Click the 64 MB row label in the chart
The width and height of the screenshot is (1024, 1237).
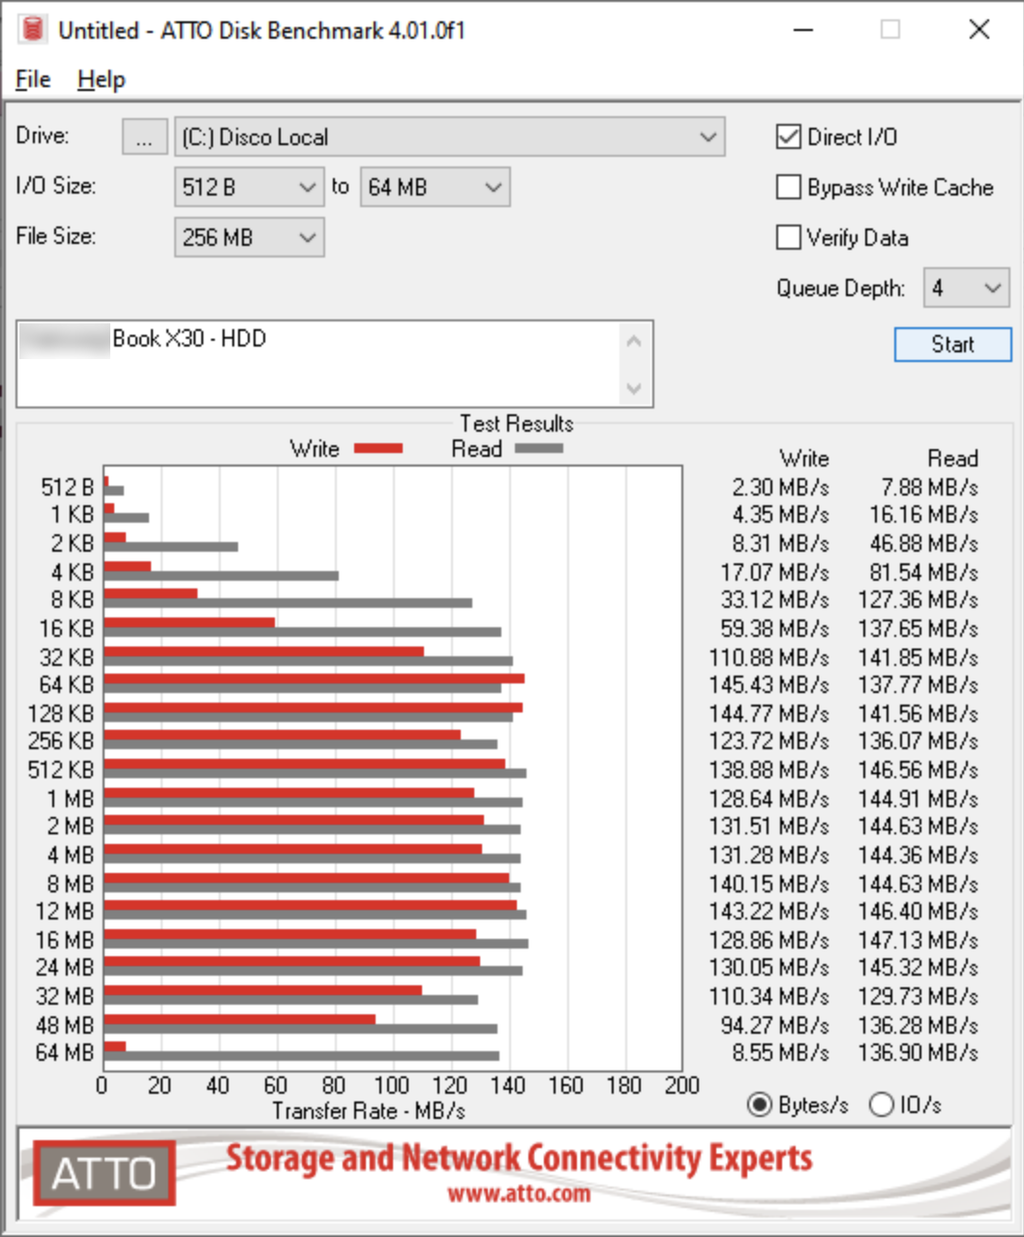65,1053
